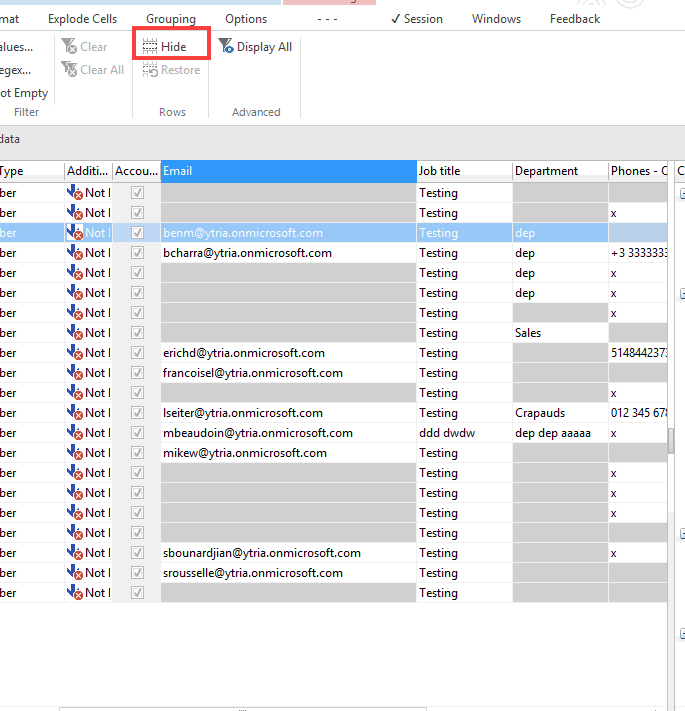Toggle Account checkbox in sbounardjian row

137,553
